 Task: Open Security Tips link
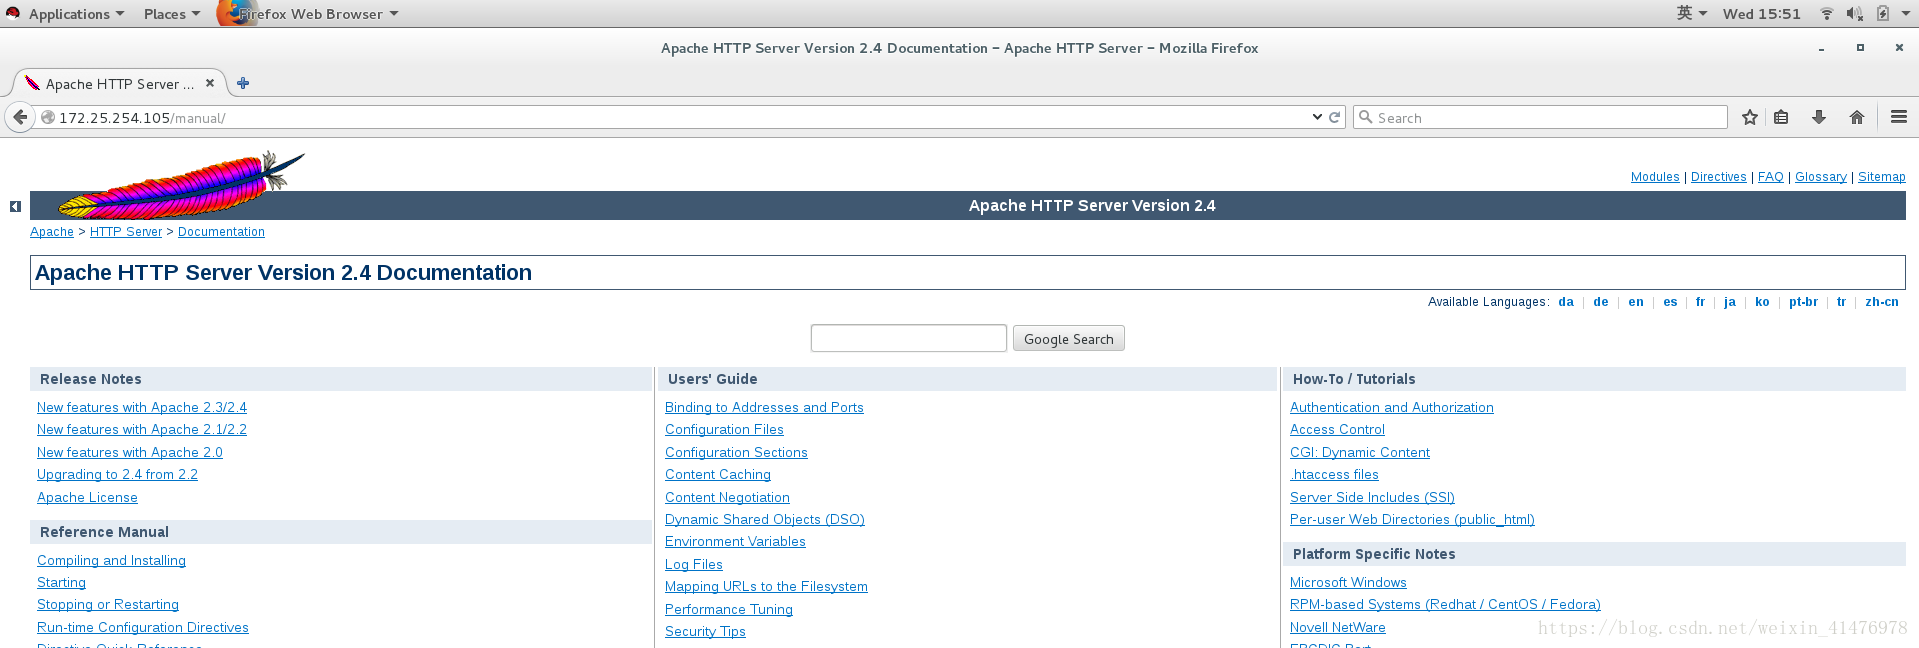coord(705,631)
